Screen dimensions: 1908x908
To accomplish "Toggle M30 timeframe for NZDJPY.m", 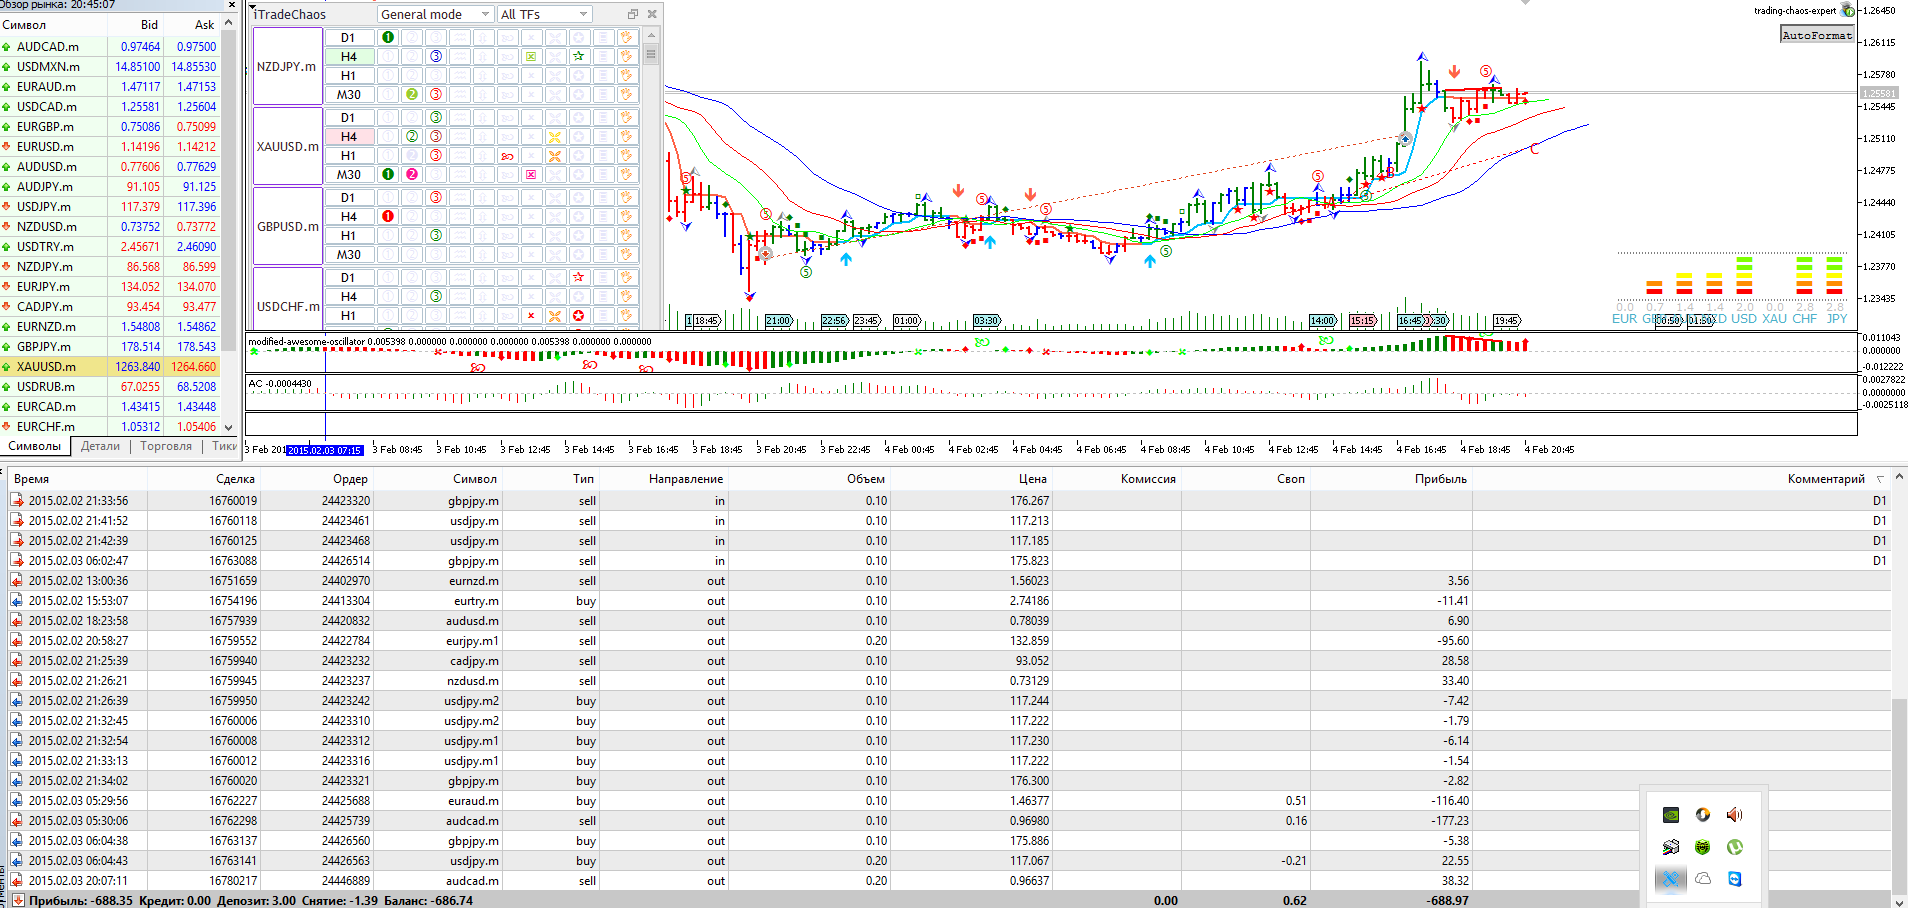I will click(349, 94).
